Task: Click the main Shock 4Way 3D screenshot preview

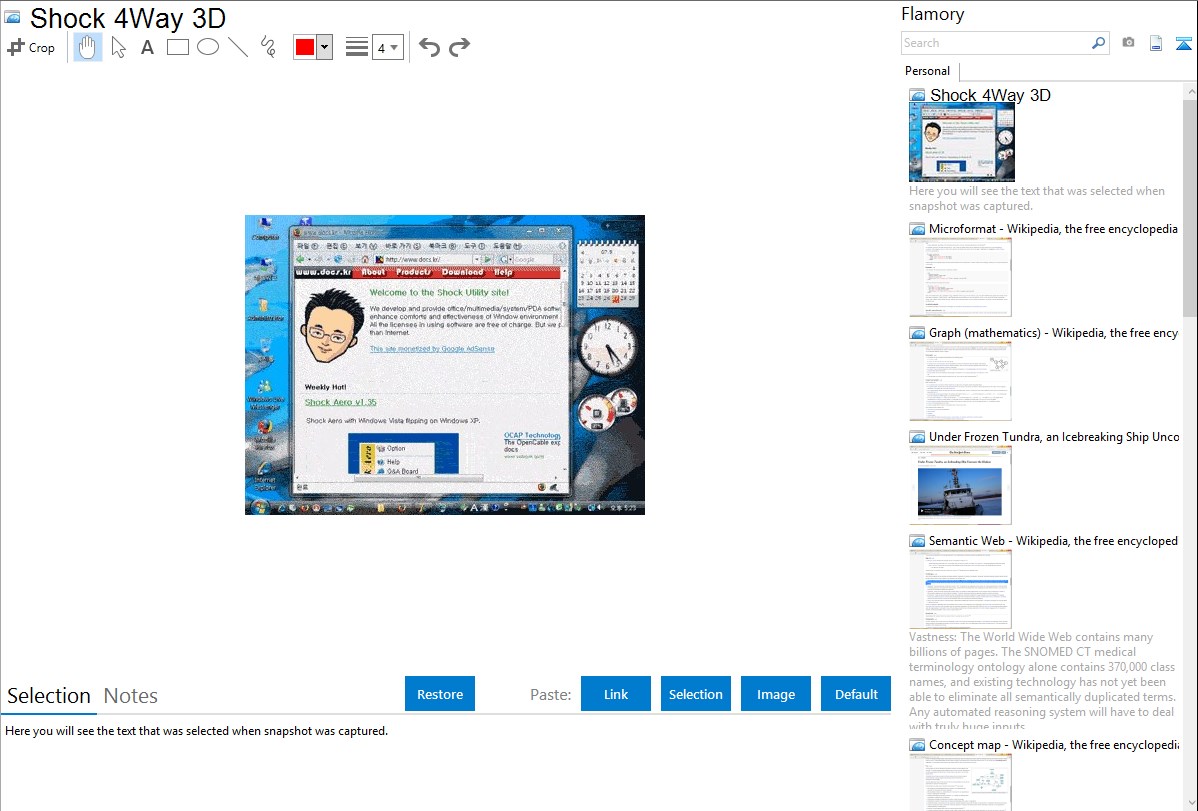Action: pos(445,365)
